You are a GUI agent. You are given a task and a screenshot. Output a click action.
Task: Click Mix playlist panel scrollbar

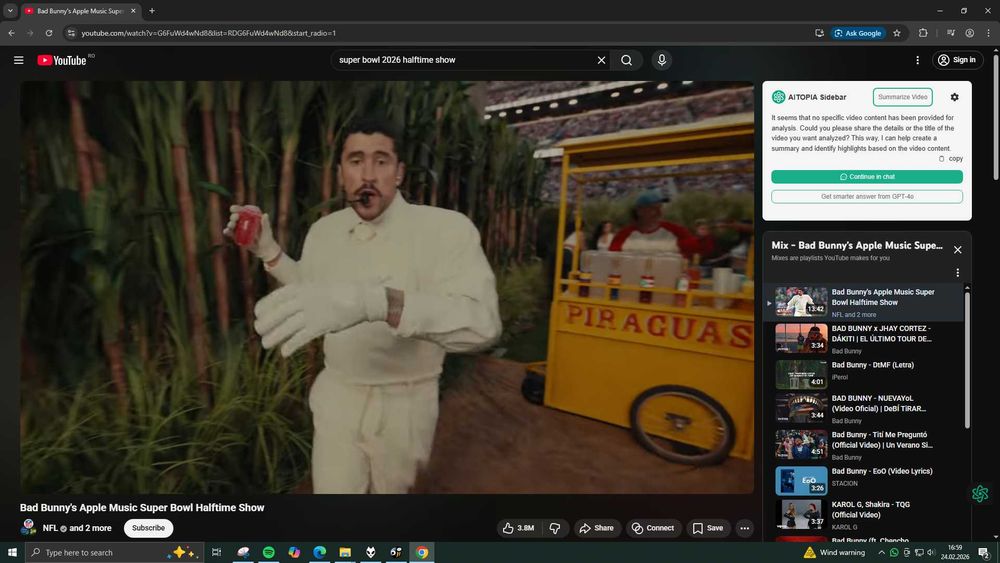pyautogui.click(x=967, y=358)
